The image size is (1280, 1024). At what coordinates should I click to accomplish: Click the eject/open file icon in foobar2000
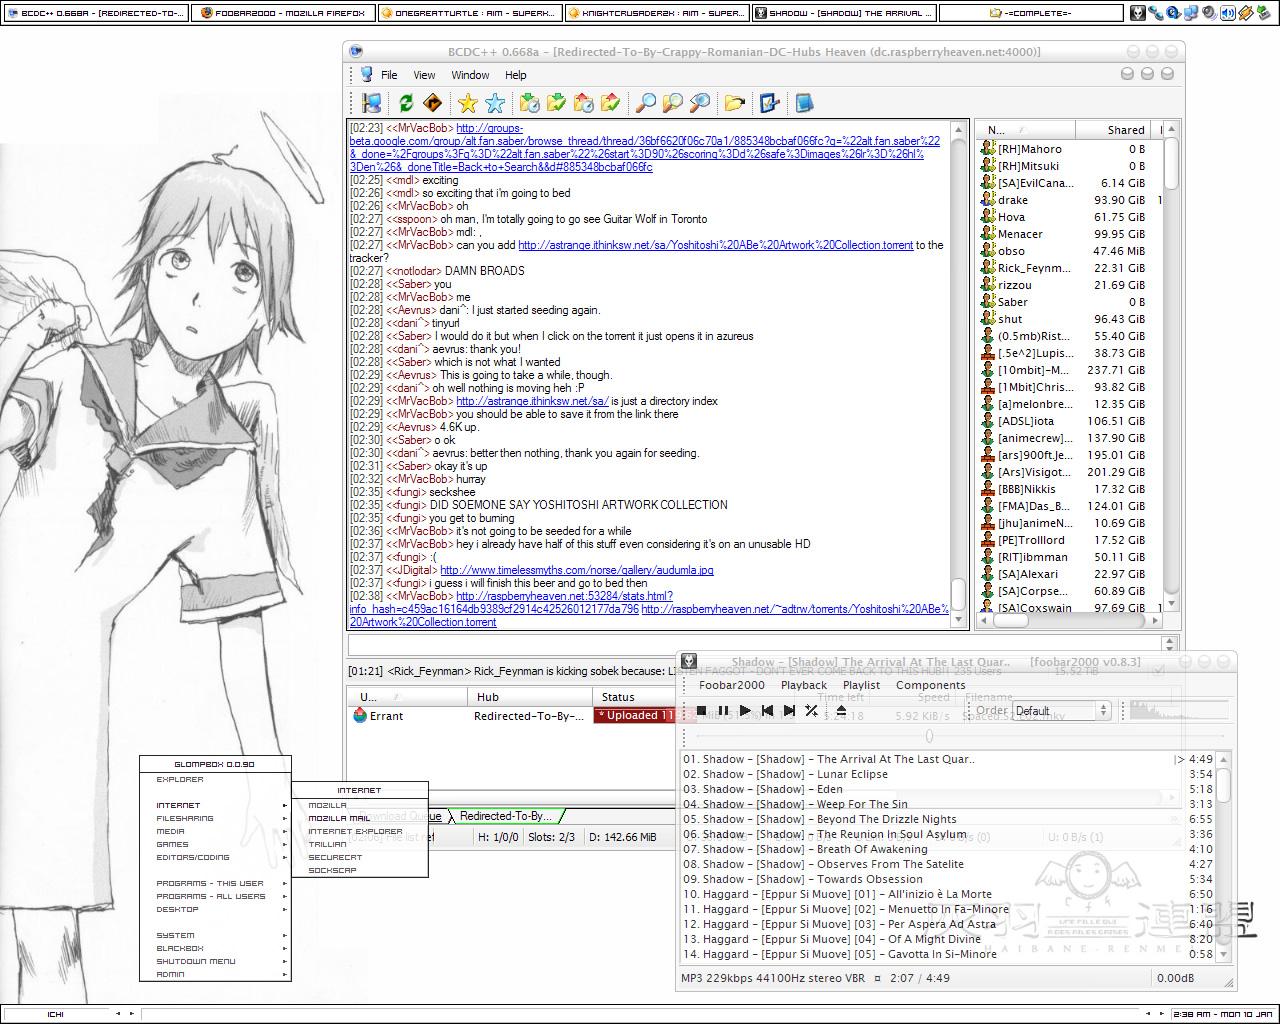(841, 711)
